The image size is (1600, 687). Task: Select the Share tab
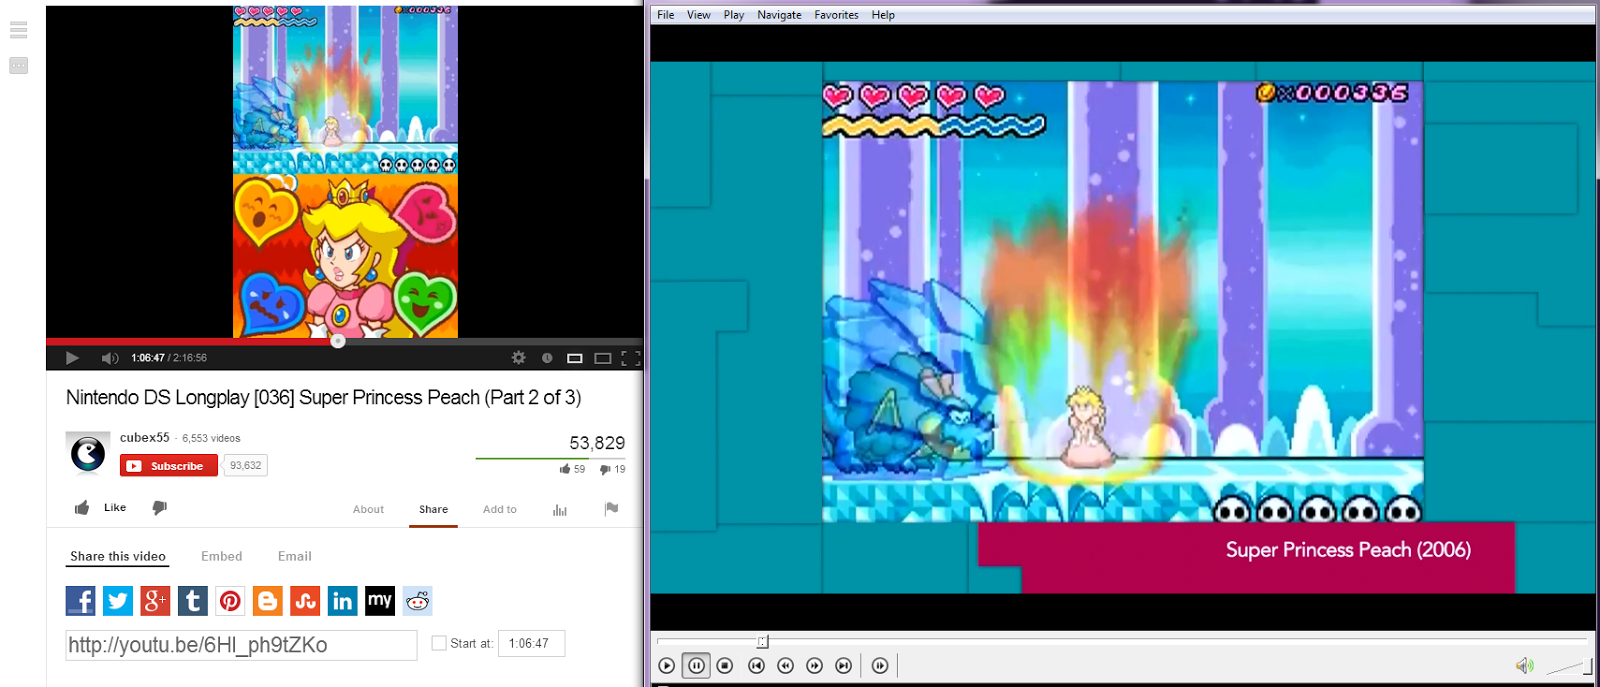click(433, 509)
